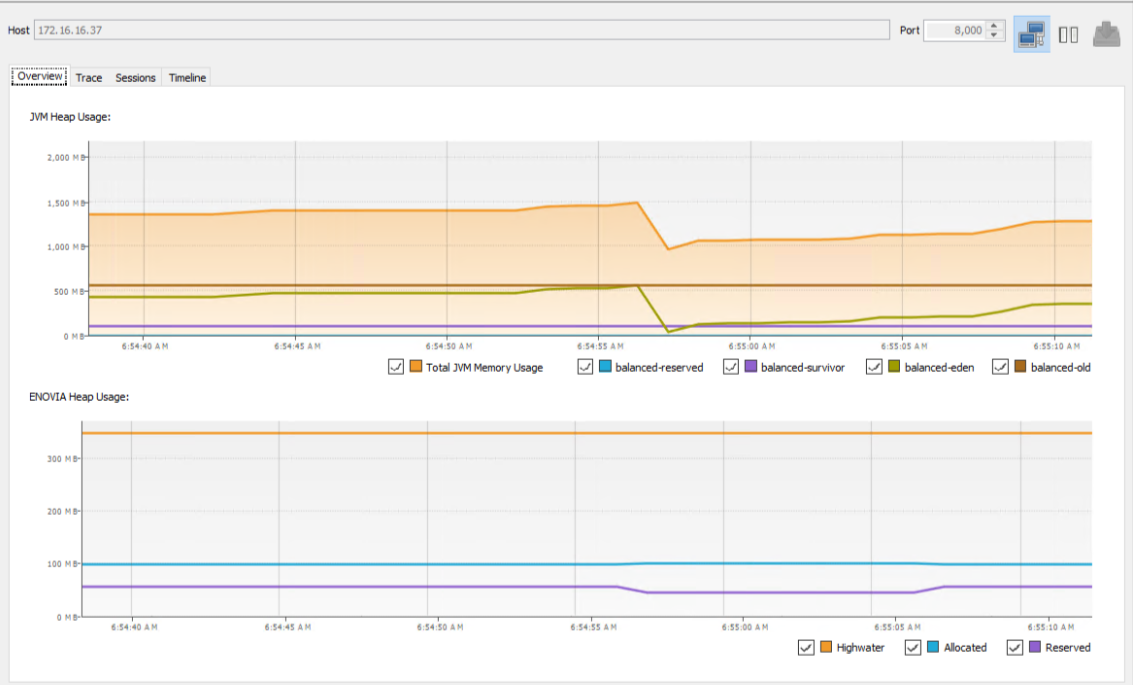Hide the balanced-survivor series
1133x685 pixels.
(x=731, y=367)
